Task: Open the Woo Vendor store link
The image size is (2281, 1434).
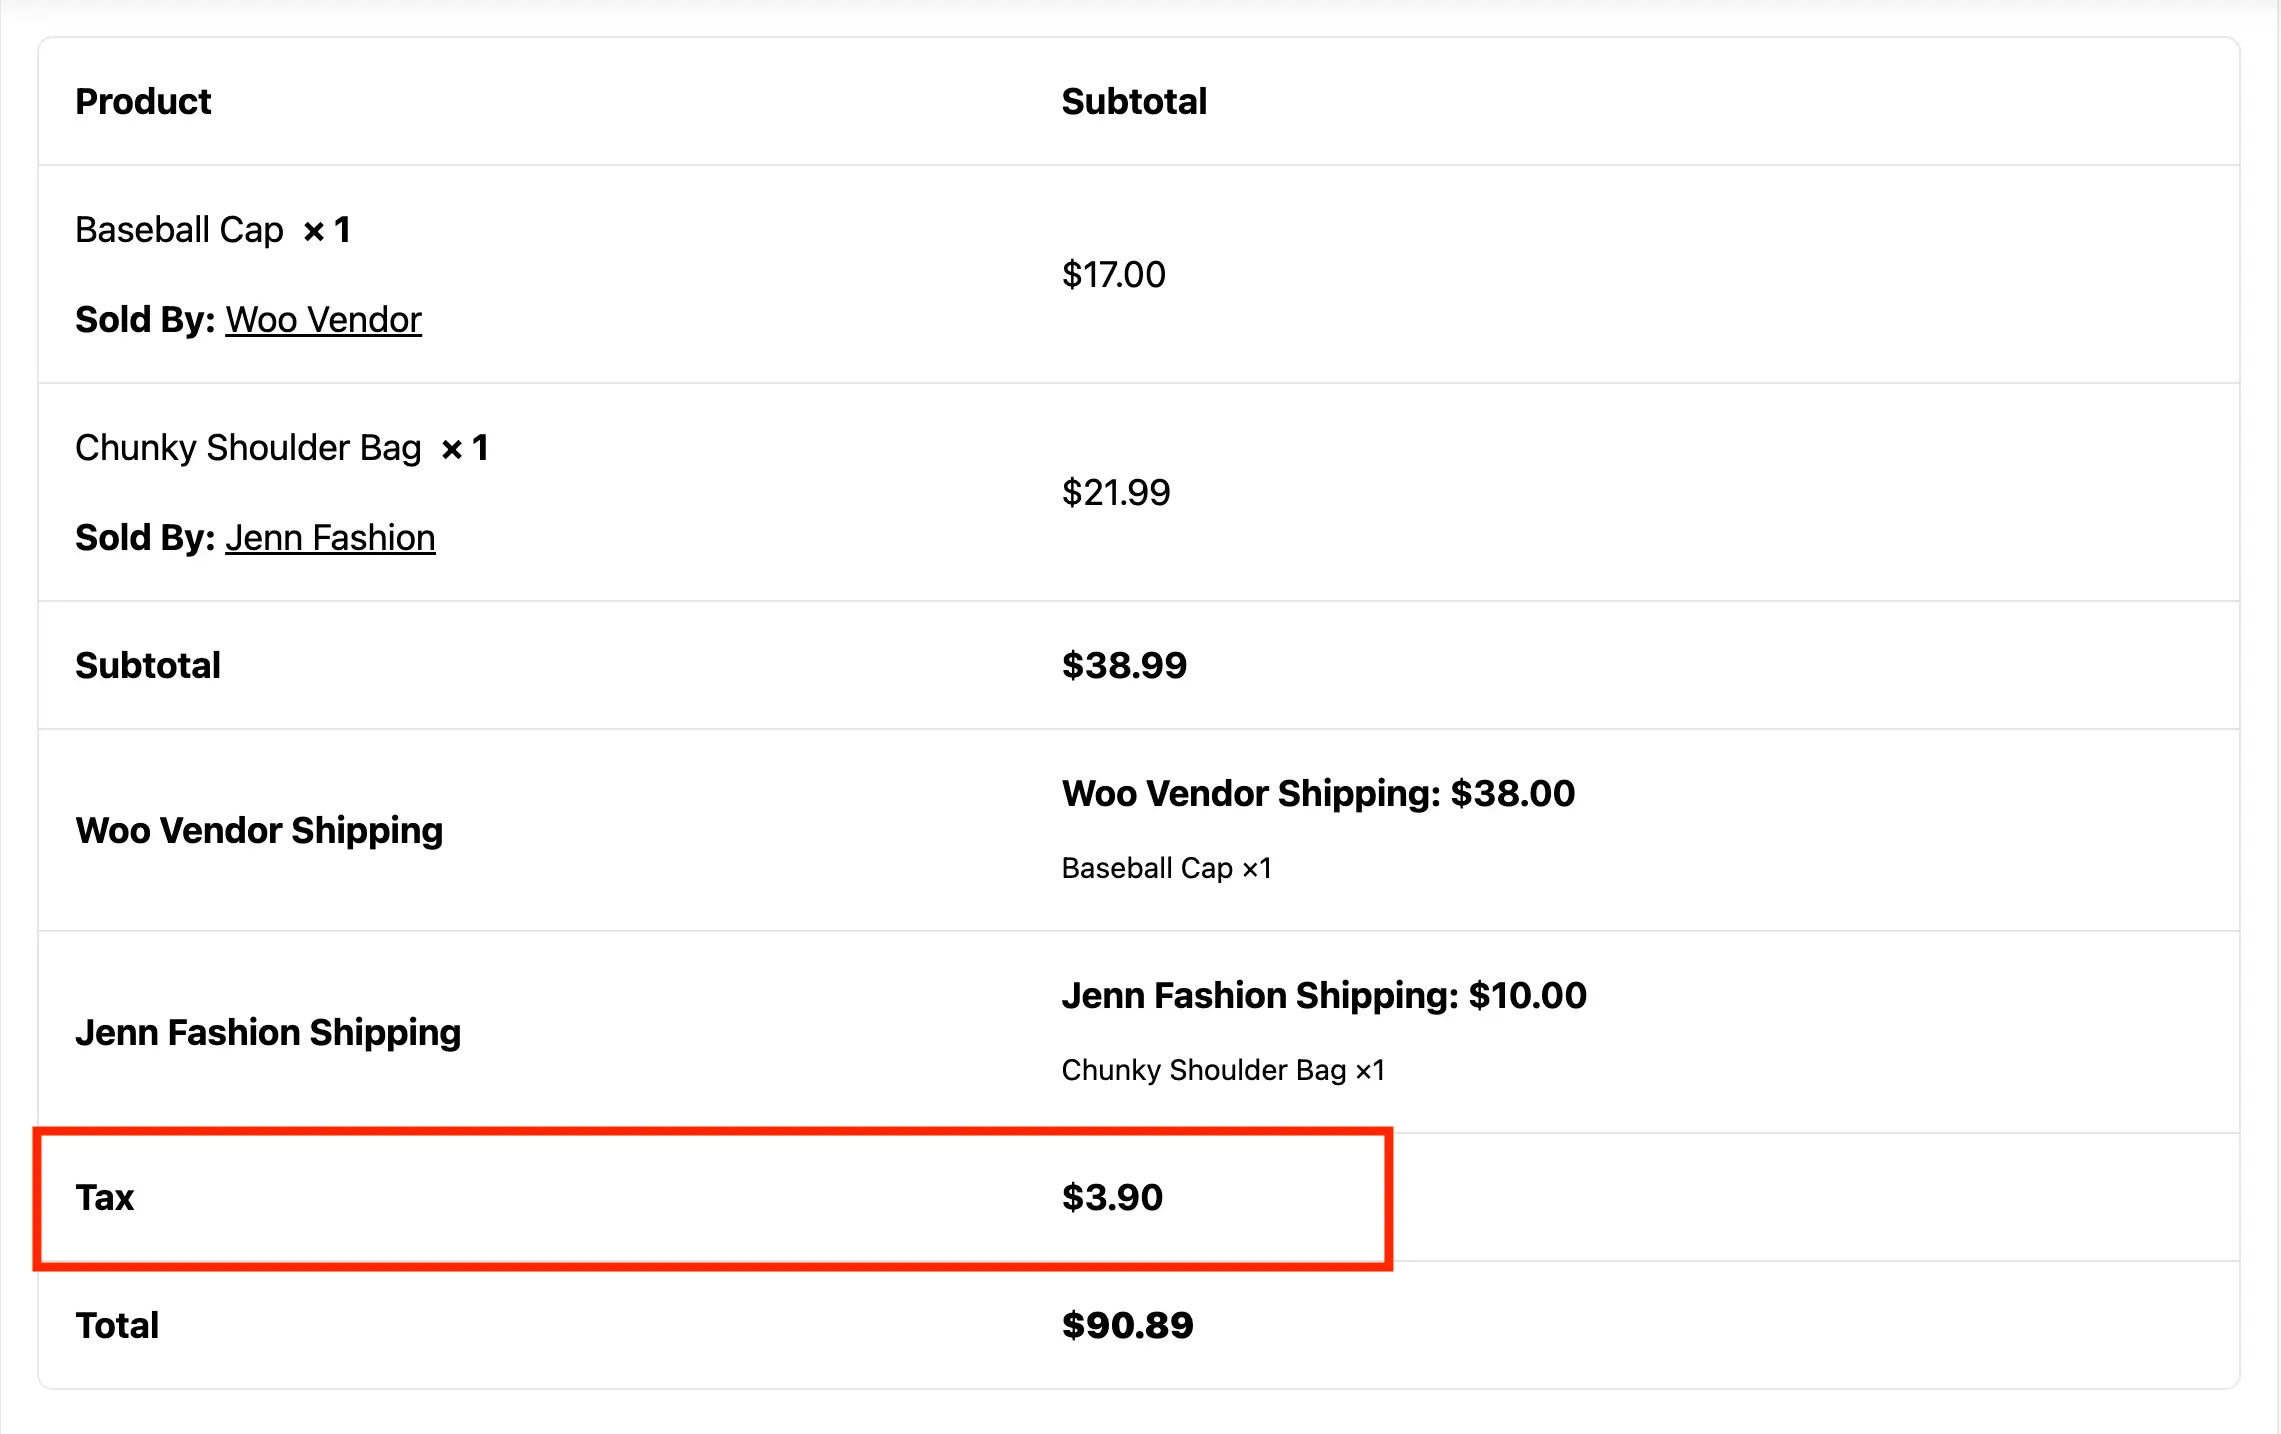Action: click(x=323, y=320)
